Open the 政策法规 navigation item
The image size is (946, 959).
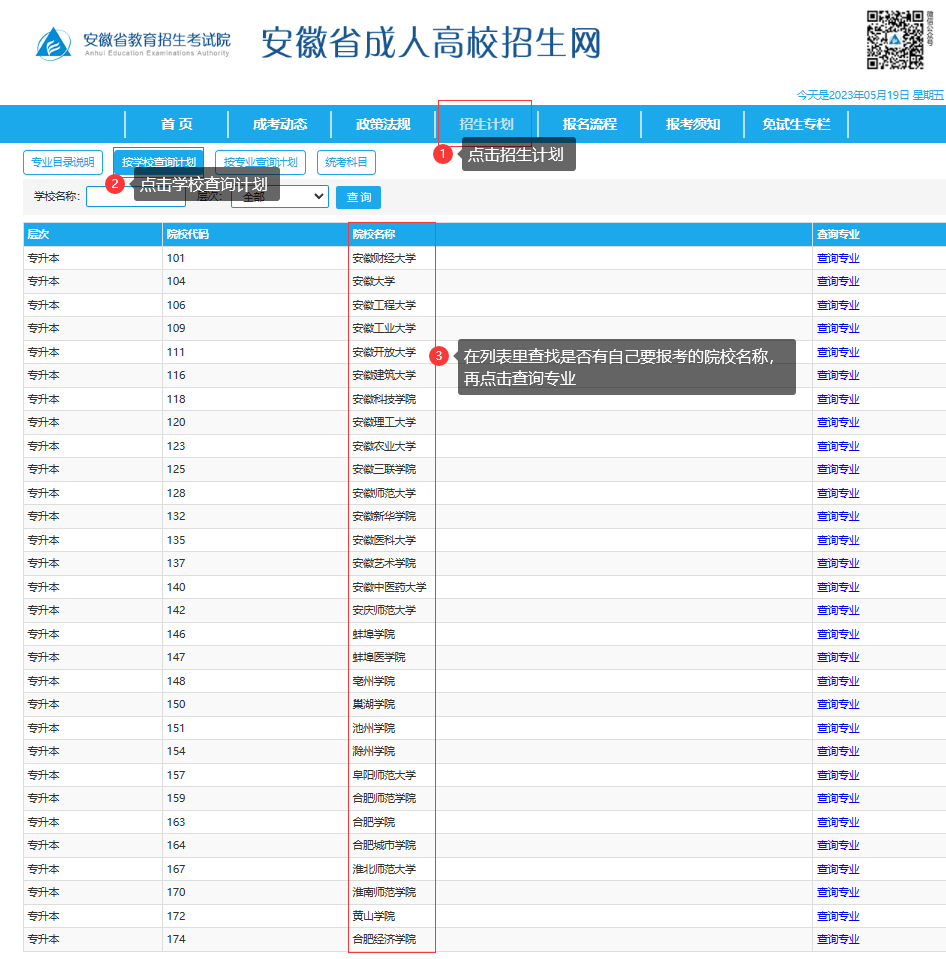(383, 124)
